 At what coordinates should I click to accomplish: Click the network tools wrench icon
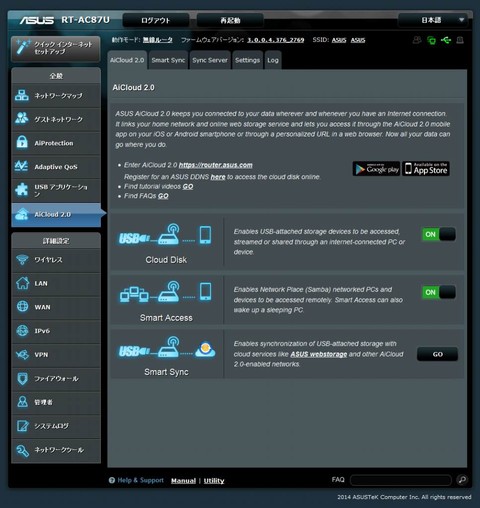point(22,450)
